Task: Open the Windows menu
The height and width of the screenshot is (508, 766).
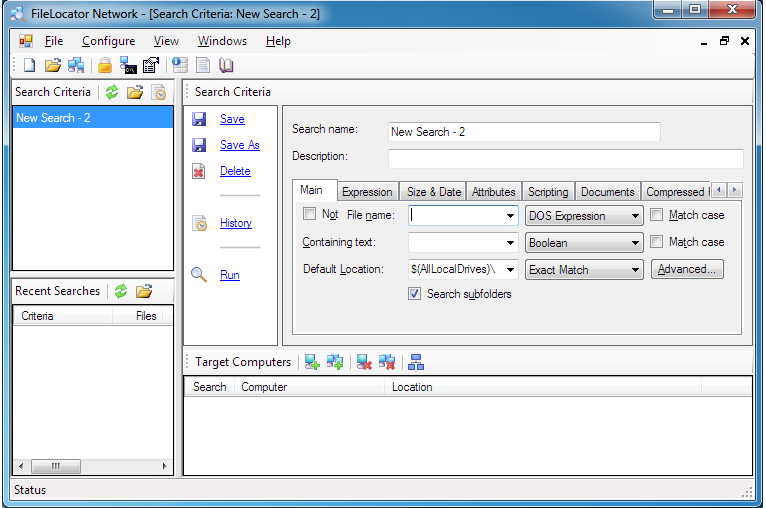Action: [x=222, y=41]
